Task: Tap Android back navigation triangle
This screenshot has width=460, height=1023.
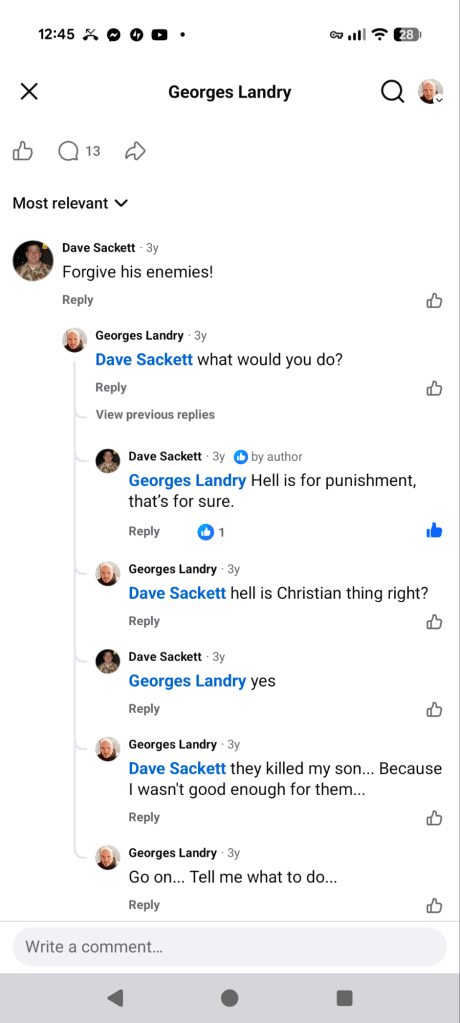Action: tap(115, 998)
